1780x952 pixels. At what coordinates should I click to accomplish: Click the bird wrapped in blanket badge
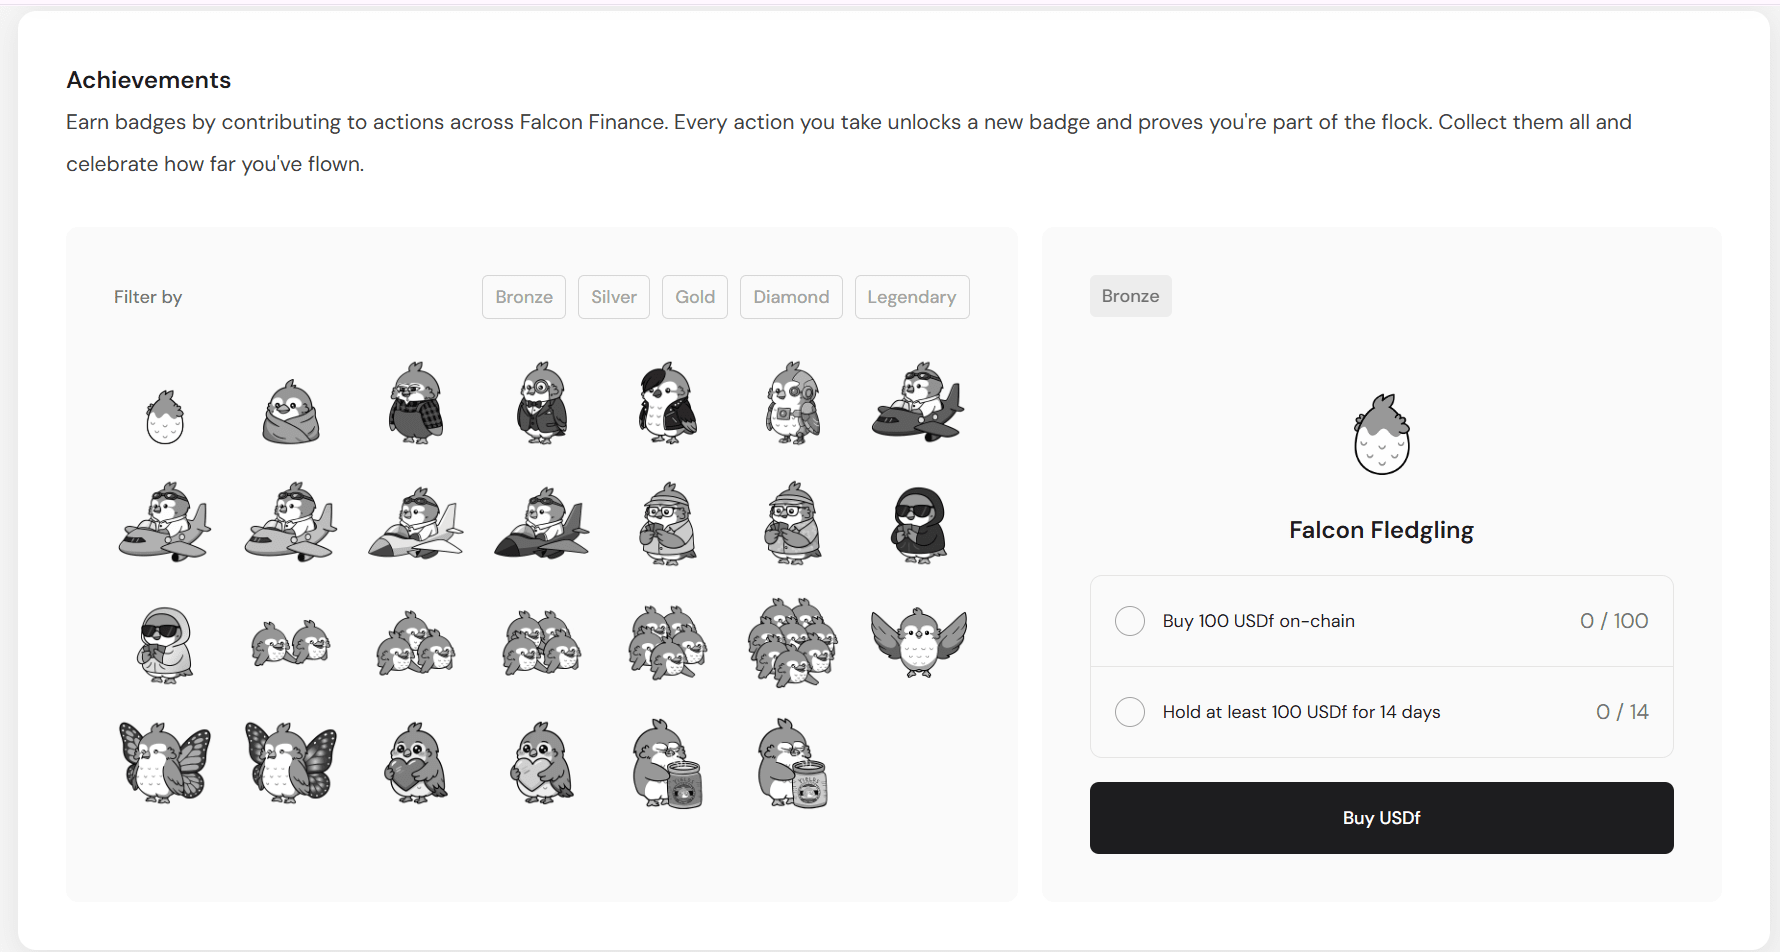point(291,411)
